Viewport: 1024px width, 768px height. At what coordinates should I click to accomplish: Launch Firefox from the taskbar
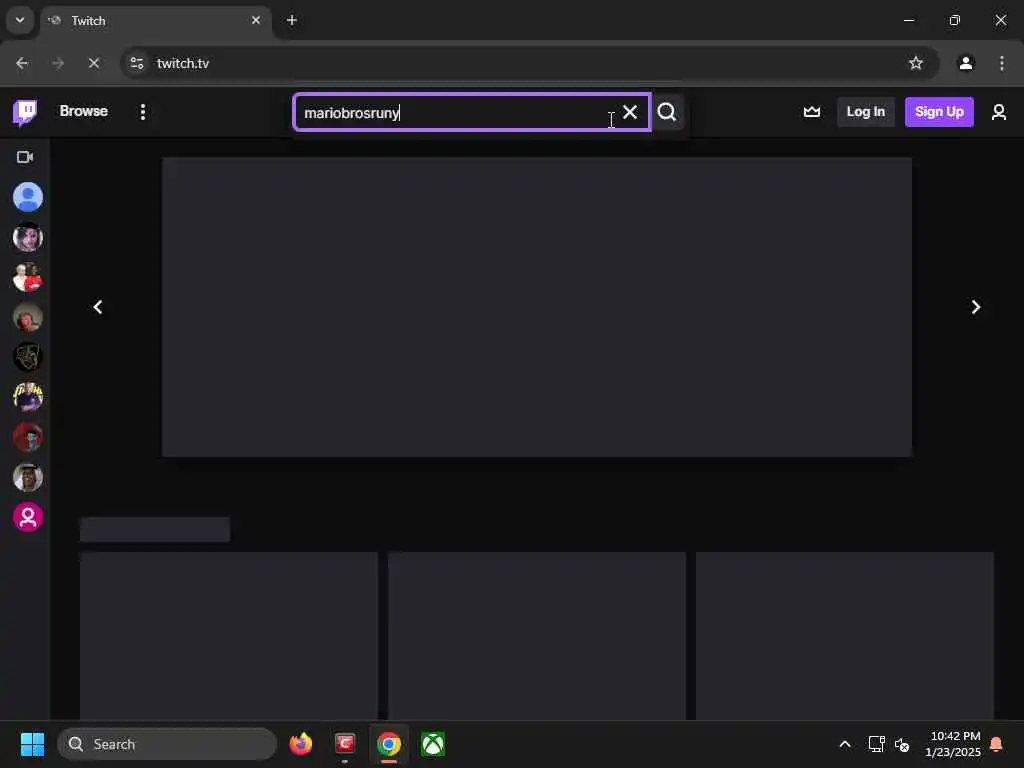(301, 744)
